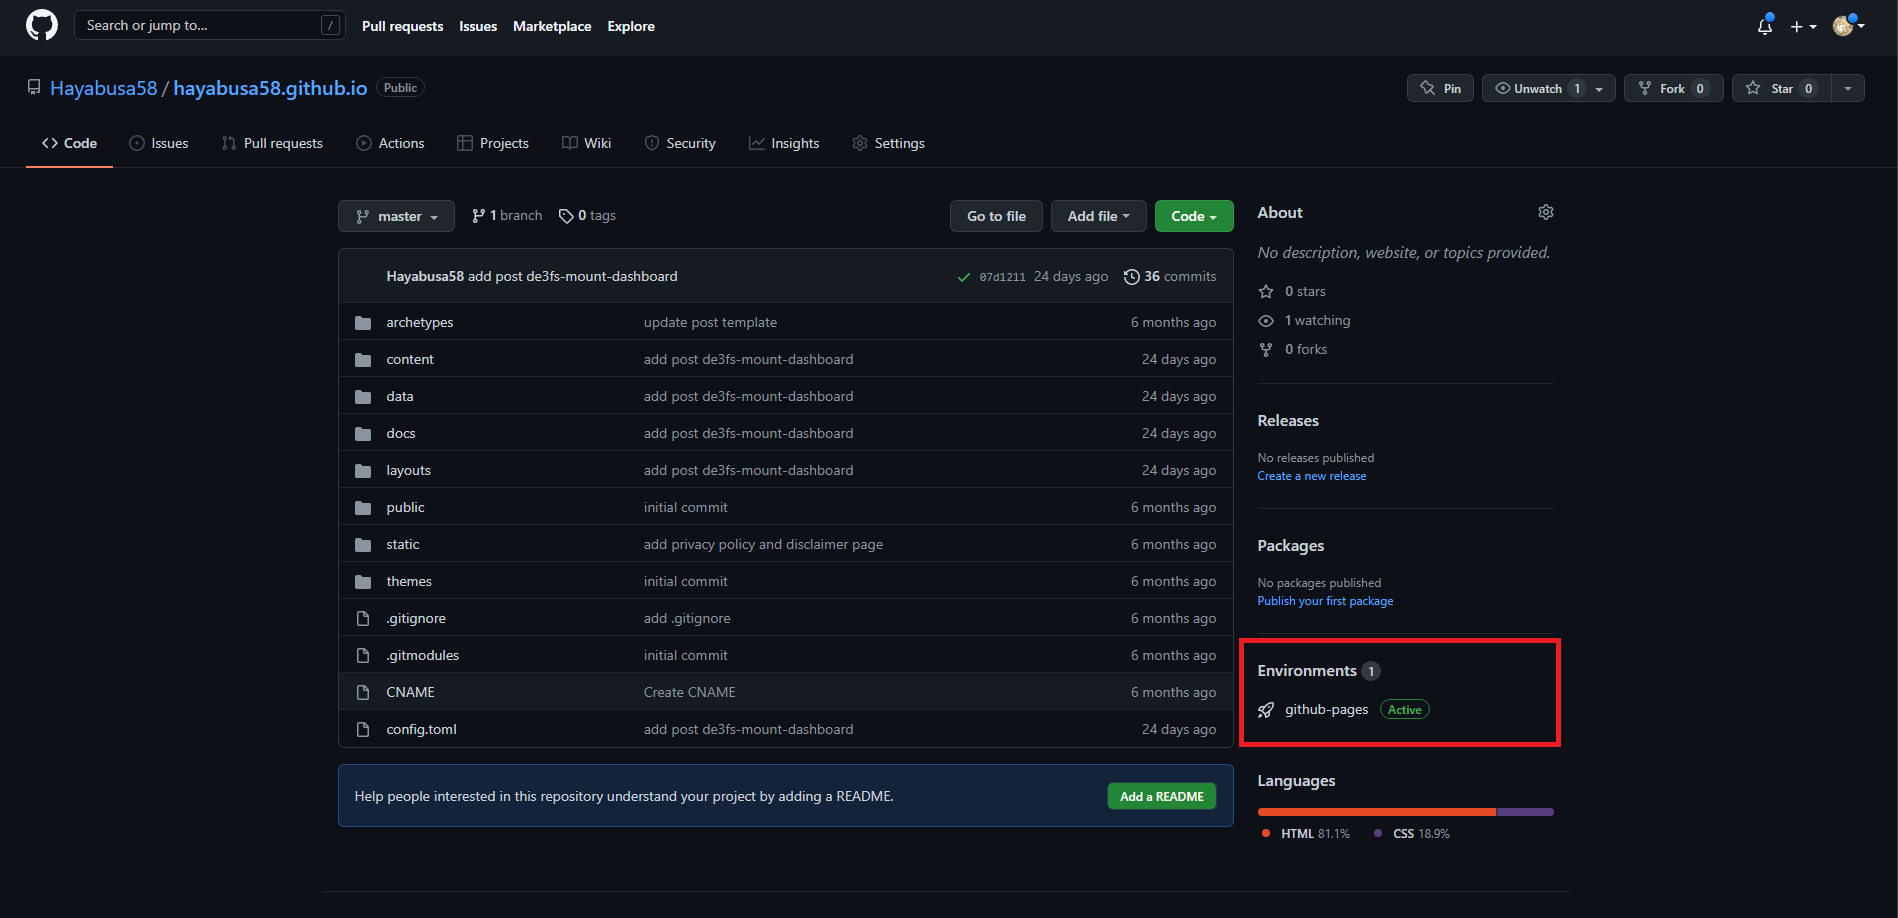Open the hayabusa58.github.io repository name link
The height and width of the screenshot is (918, 1898).
[270, 88]
